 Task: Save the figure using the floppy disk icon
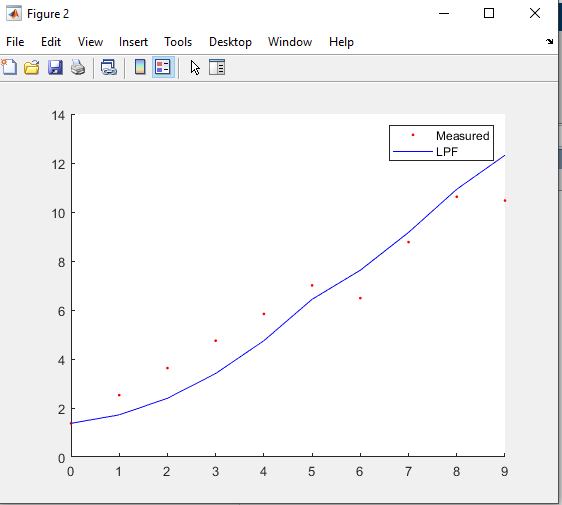click(x=55, y=67)
